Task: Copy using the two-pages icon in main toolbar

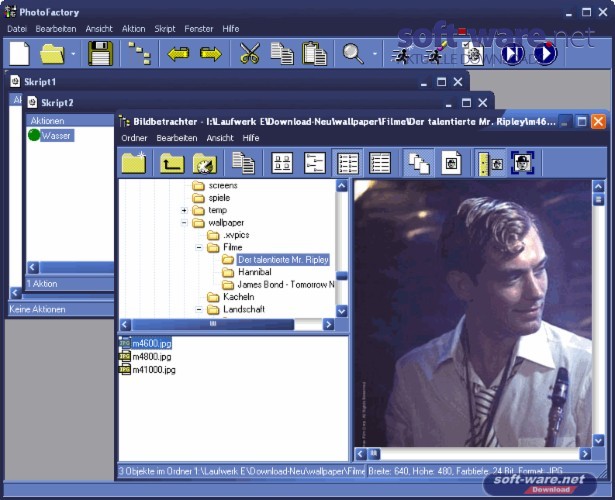Action: 282,53
